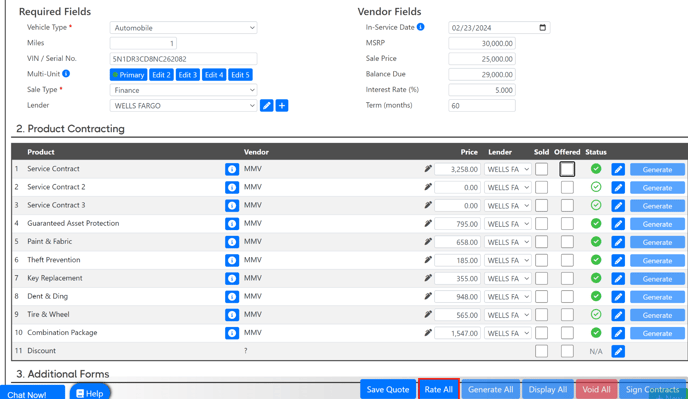This screenshot has width=688, height=399.
Task: Click blue edit button for Key Replacement
Action: coord(618,278)
